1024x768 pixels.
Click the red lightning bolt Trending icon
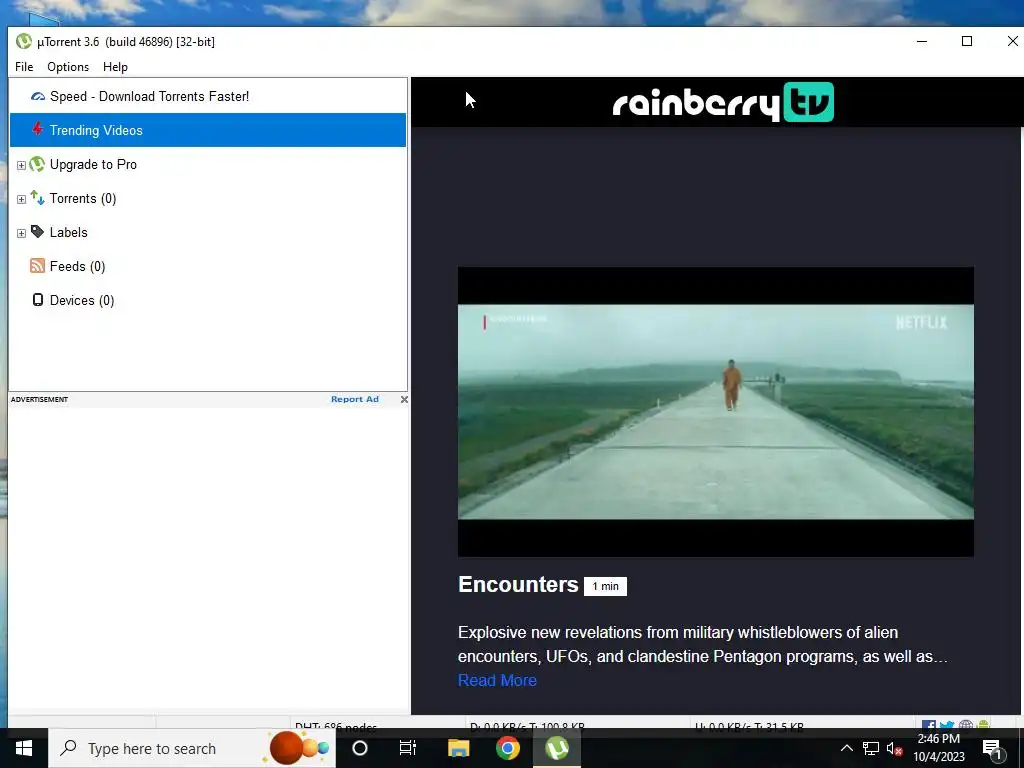[38, 129]
